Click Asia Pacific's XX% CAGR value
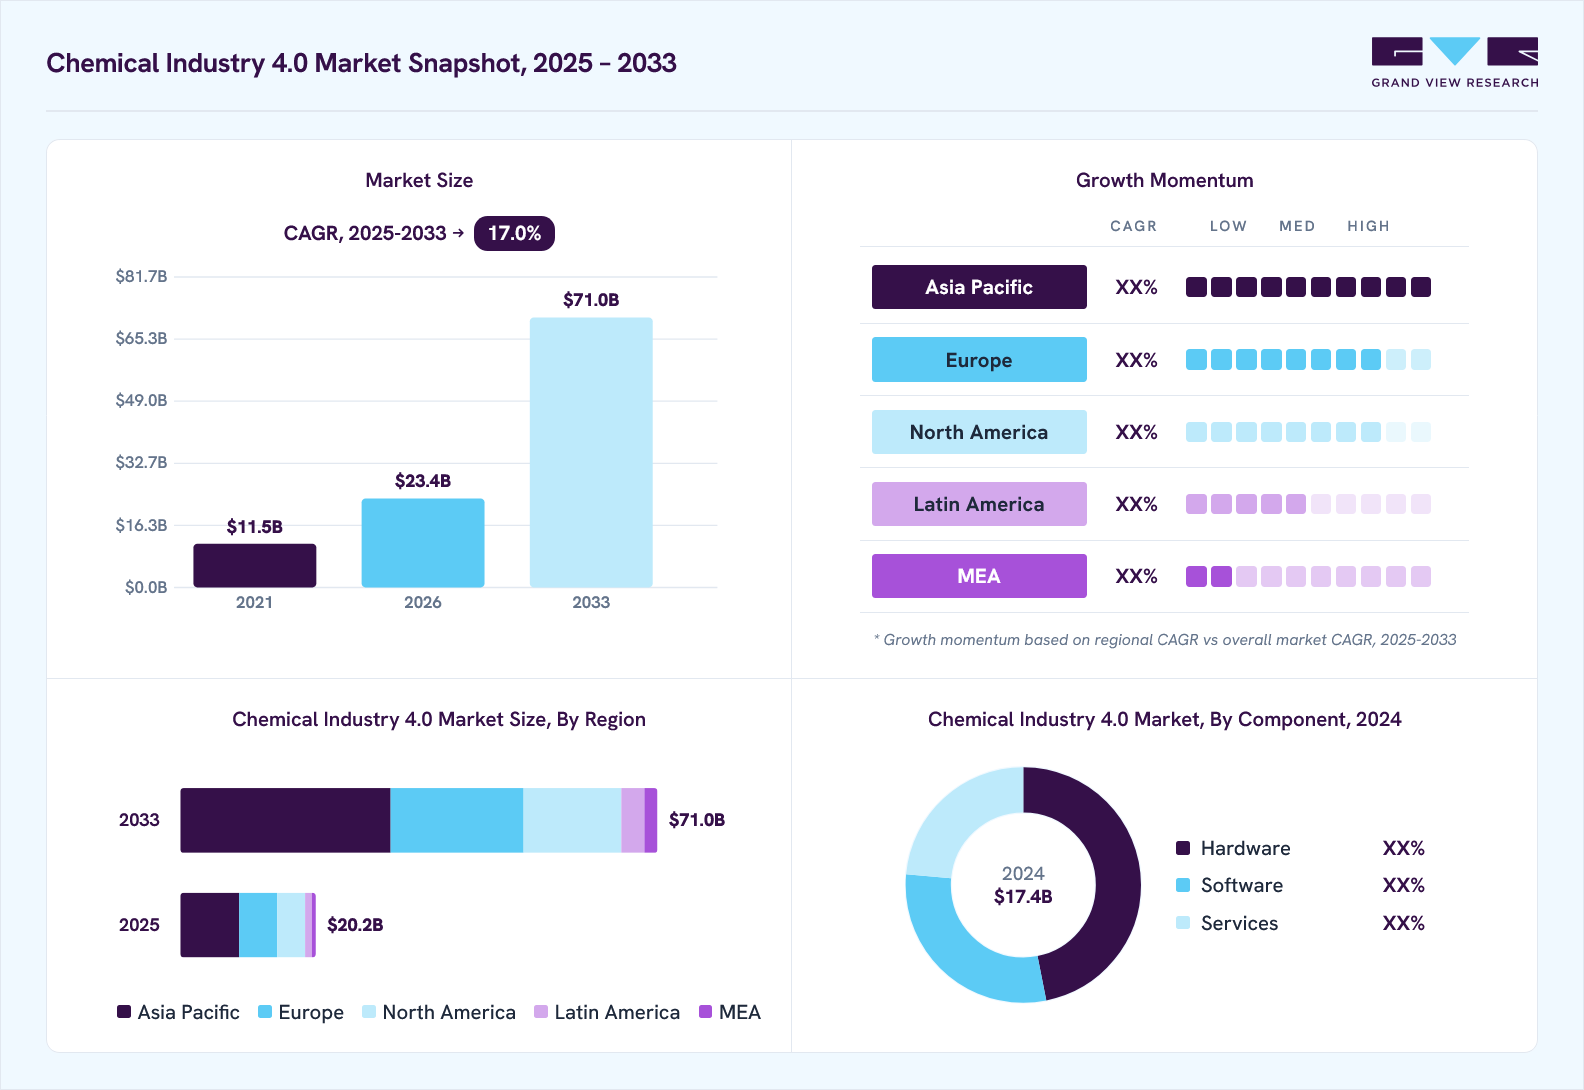This screenshot has width=1584, height=1090. point(1136,287)
